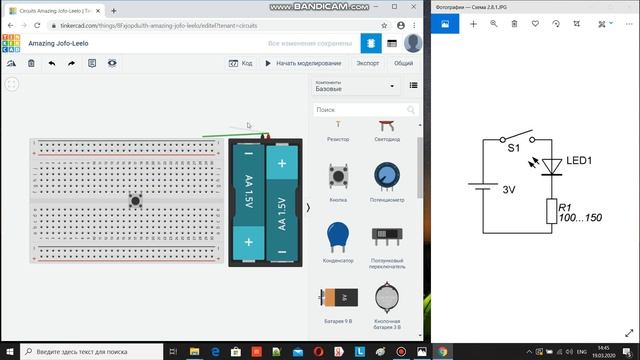Image resolution: width=640 pixels, height=360 pixels.
Task: Toggle fullscreen in Photos app
Action: (x=629, y=333)
